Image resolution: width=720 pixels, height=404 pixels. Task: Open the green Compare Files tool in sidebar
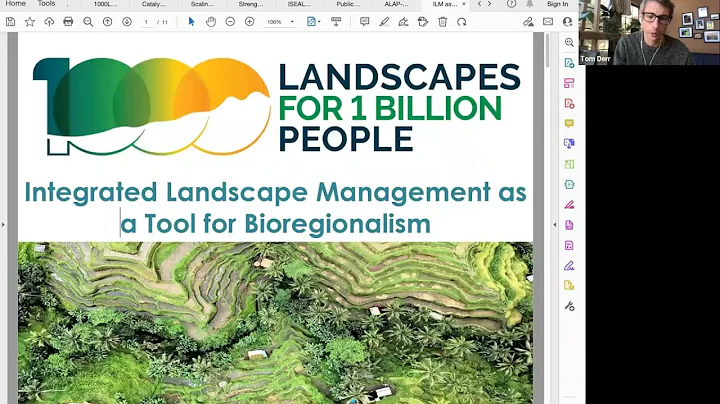[569, 164]
